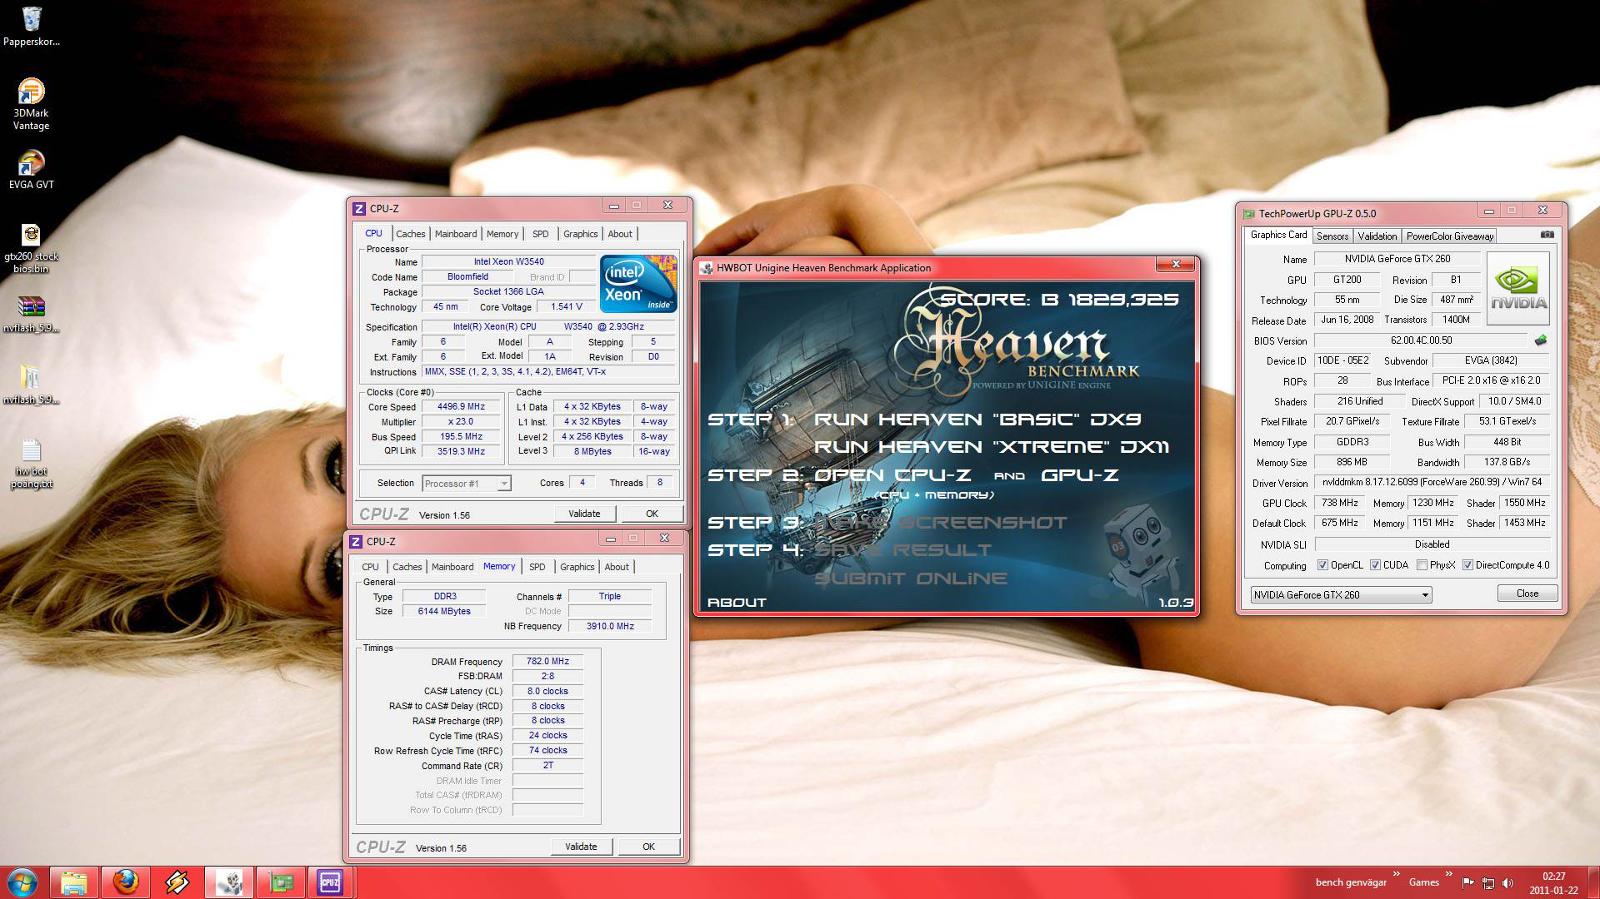Open the Processor #1 selection dropdown
1600x899 pixels.
(x=467, y=483)
